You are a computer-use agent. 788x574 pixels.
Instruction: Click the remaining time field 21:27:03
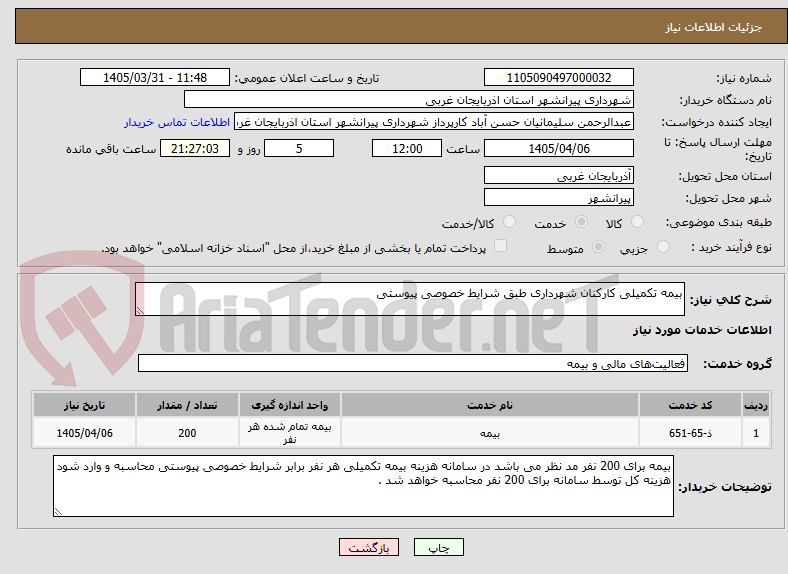[x=195, y=148]
